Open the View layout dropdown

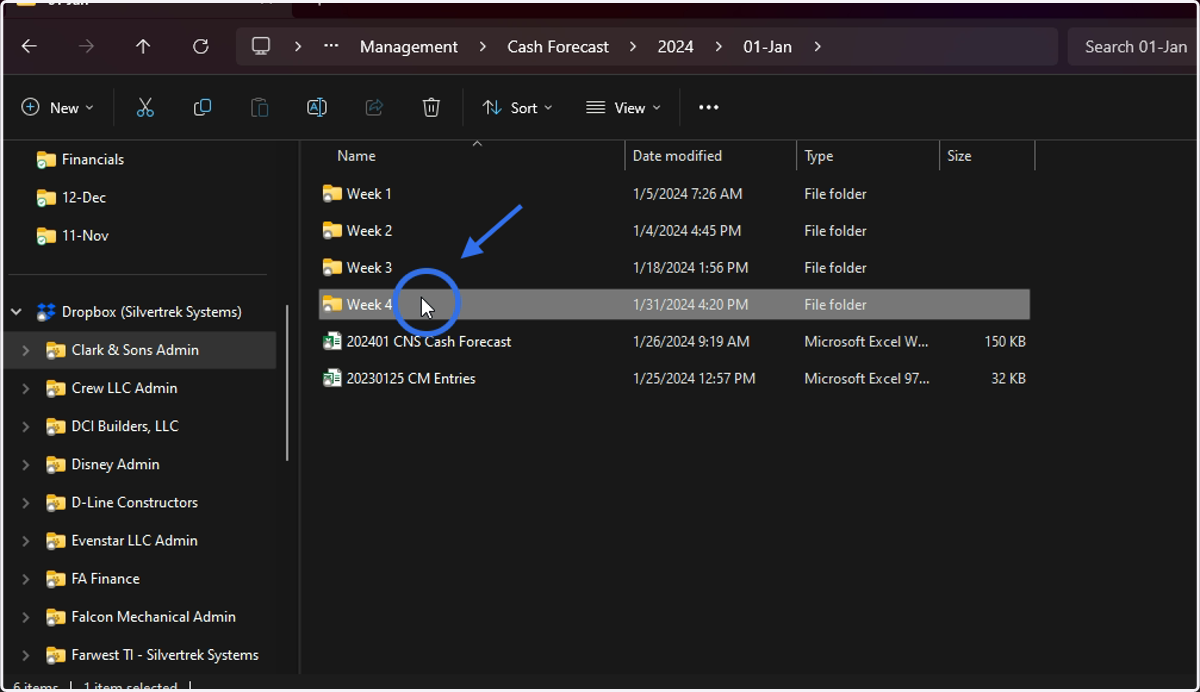pos(623,107)
